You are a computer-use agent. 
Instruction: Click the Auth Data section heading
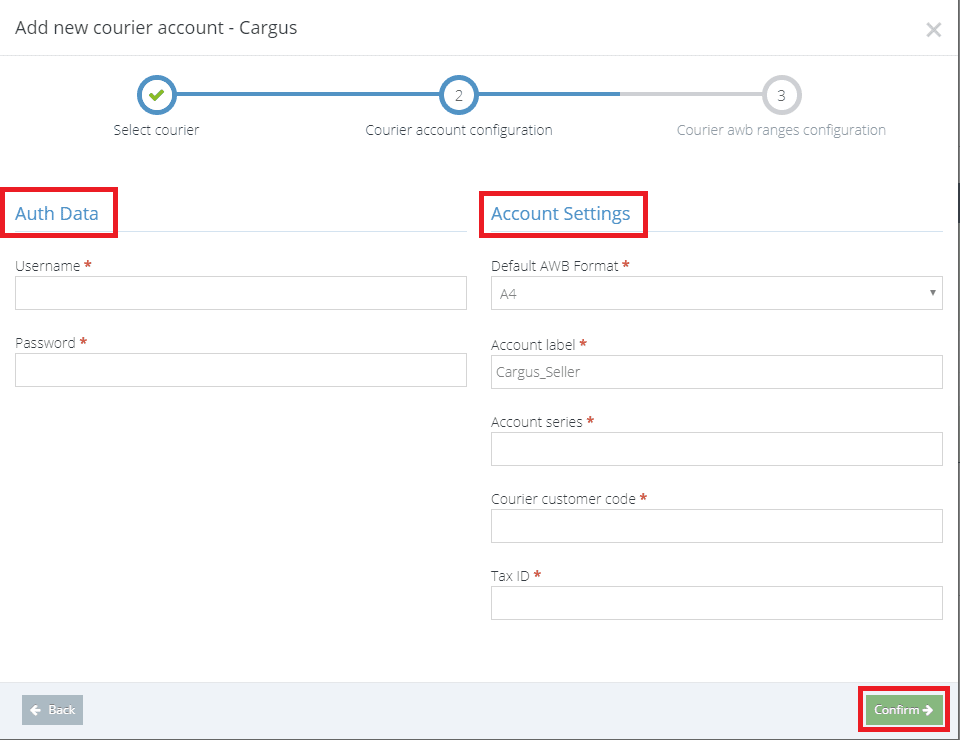pos(57,214)
